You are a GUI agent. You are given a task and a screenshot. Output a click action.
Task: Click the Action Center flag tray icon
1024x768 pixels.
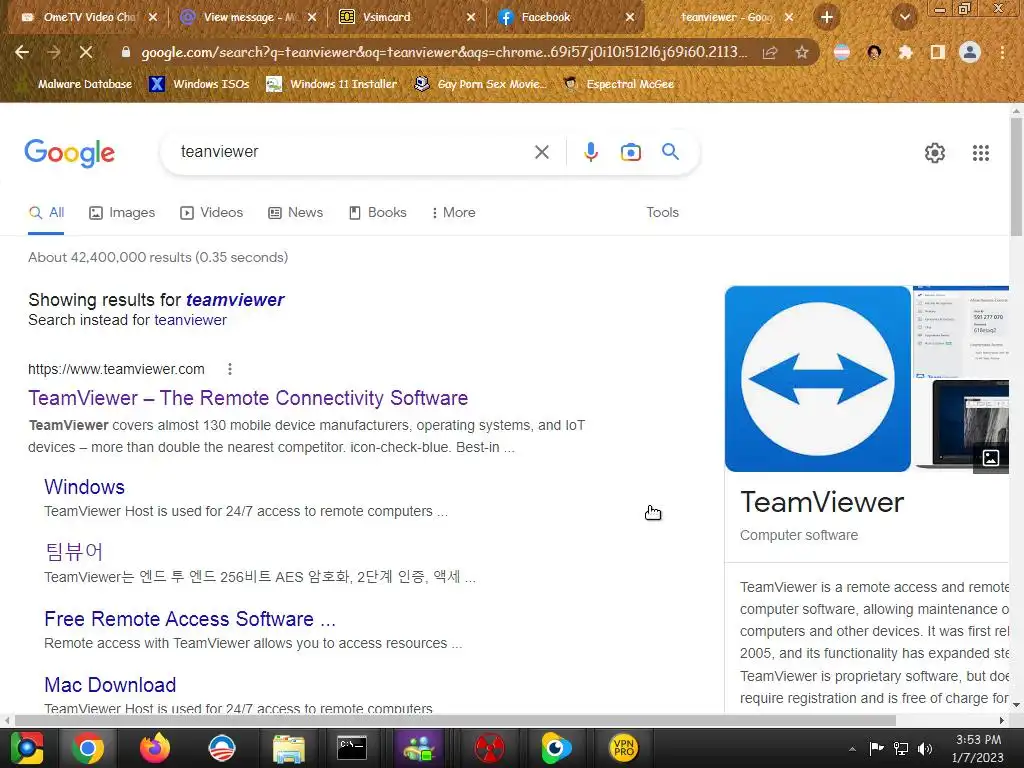pyautogui.click(x=876, y=748)
